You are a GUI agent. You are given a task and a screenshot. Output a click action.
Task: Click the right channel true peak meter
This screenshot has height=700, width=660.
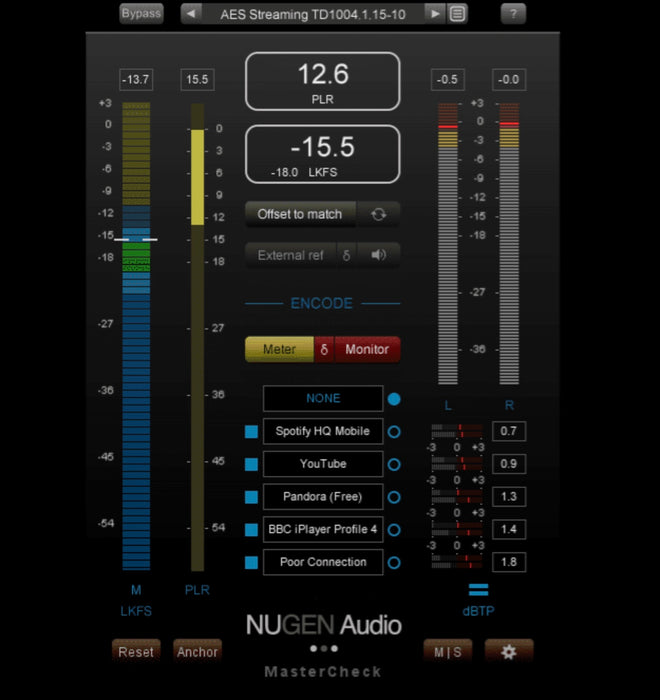tap(509, 244)
